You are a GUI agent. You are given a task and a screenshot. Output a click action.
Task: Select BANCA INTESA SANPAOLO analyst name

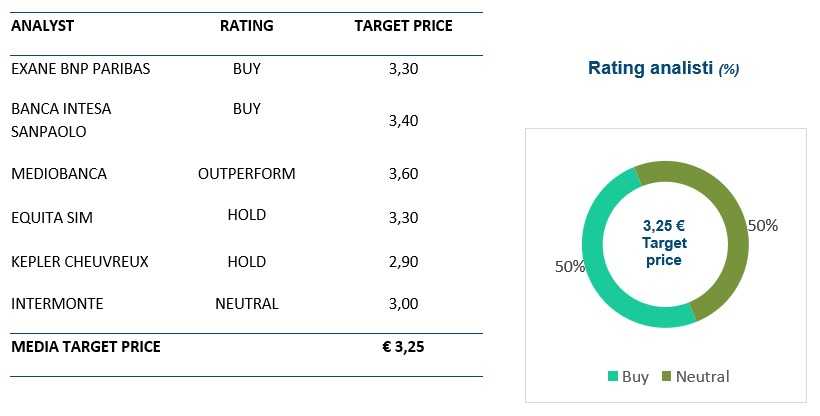(x=61, y=120)
